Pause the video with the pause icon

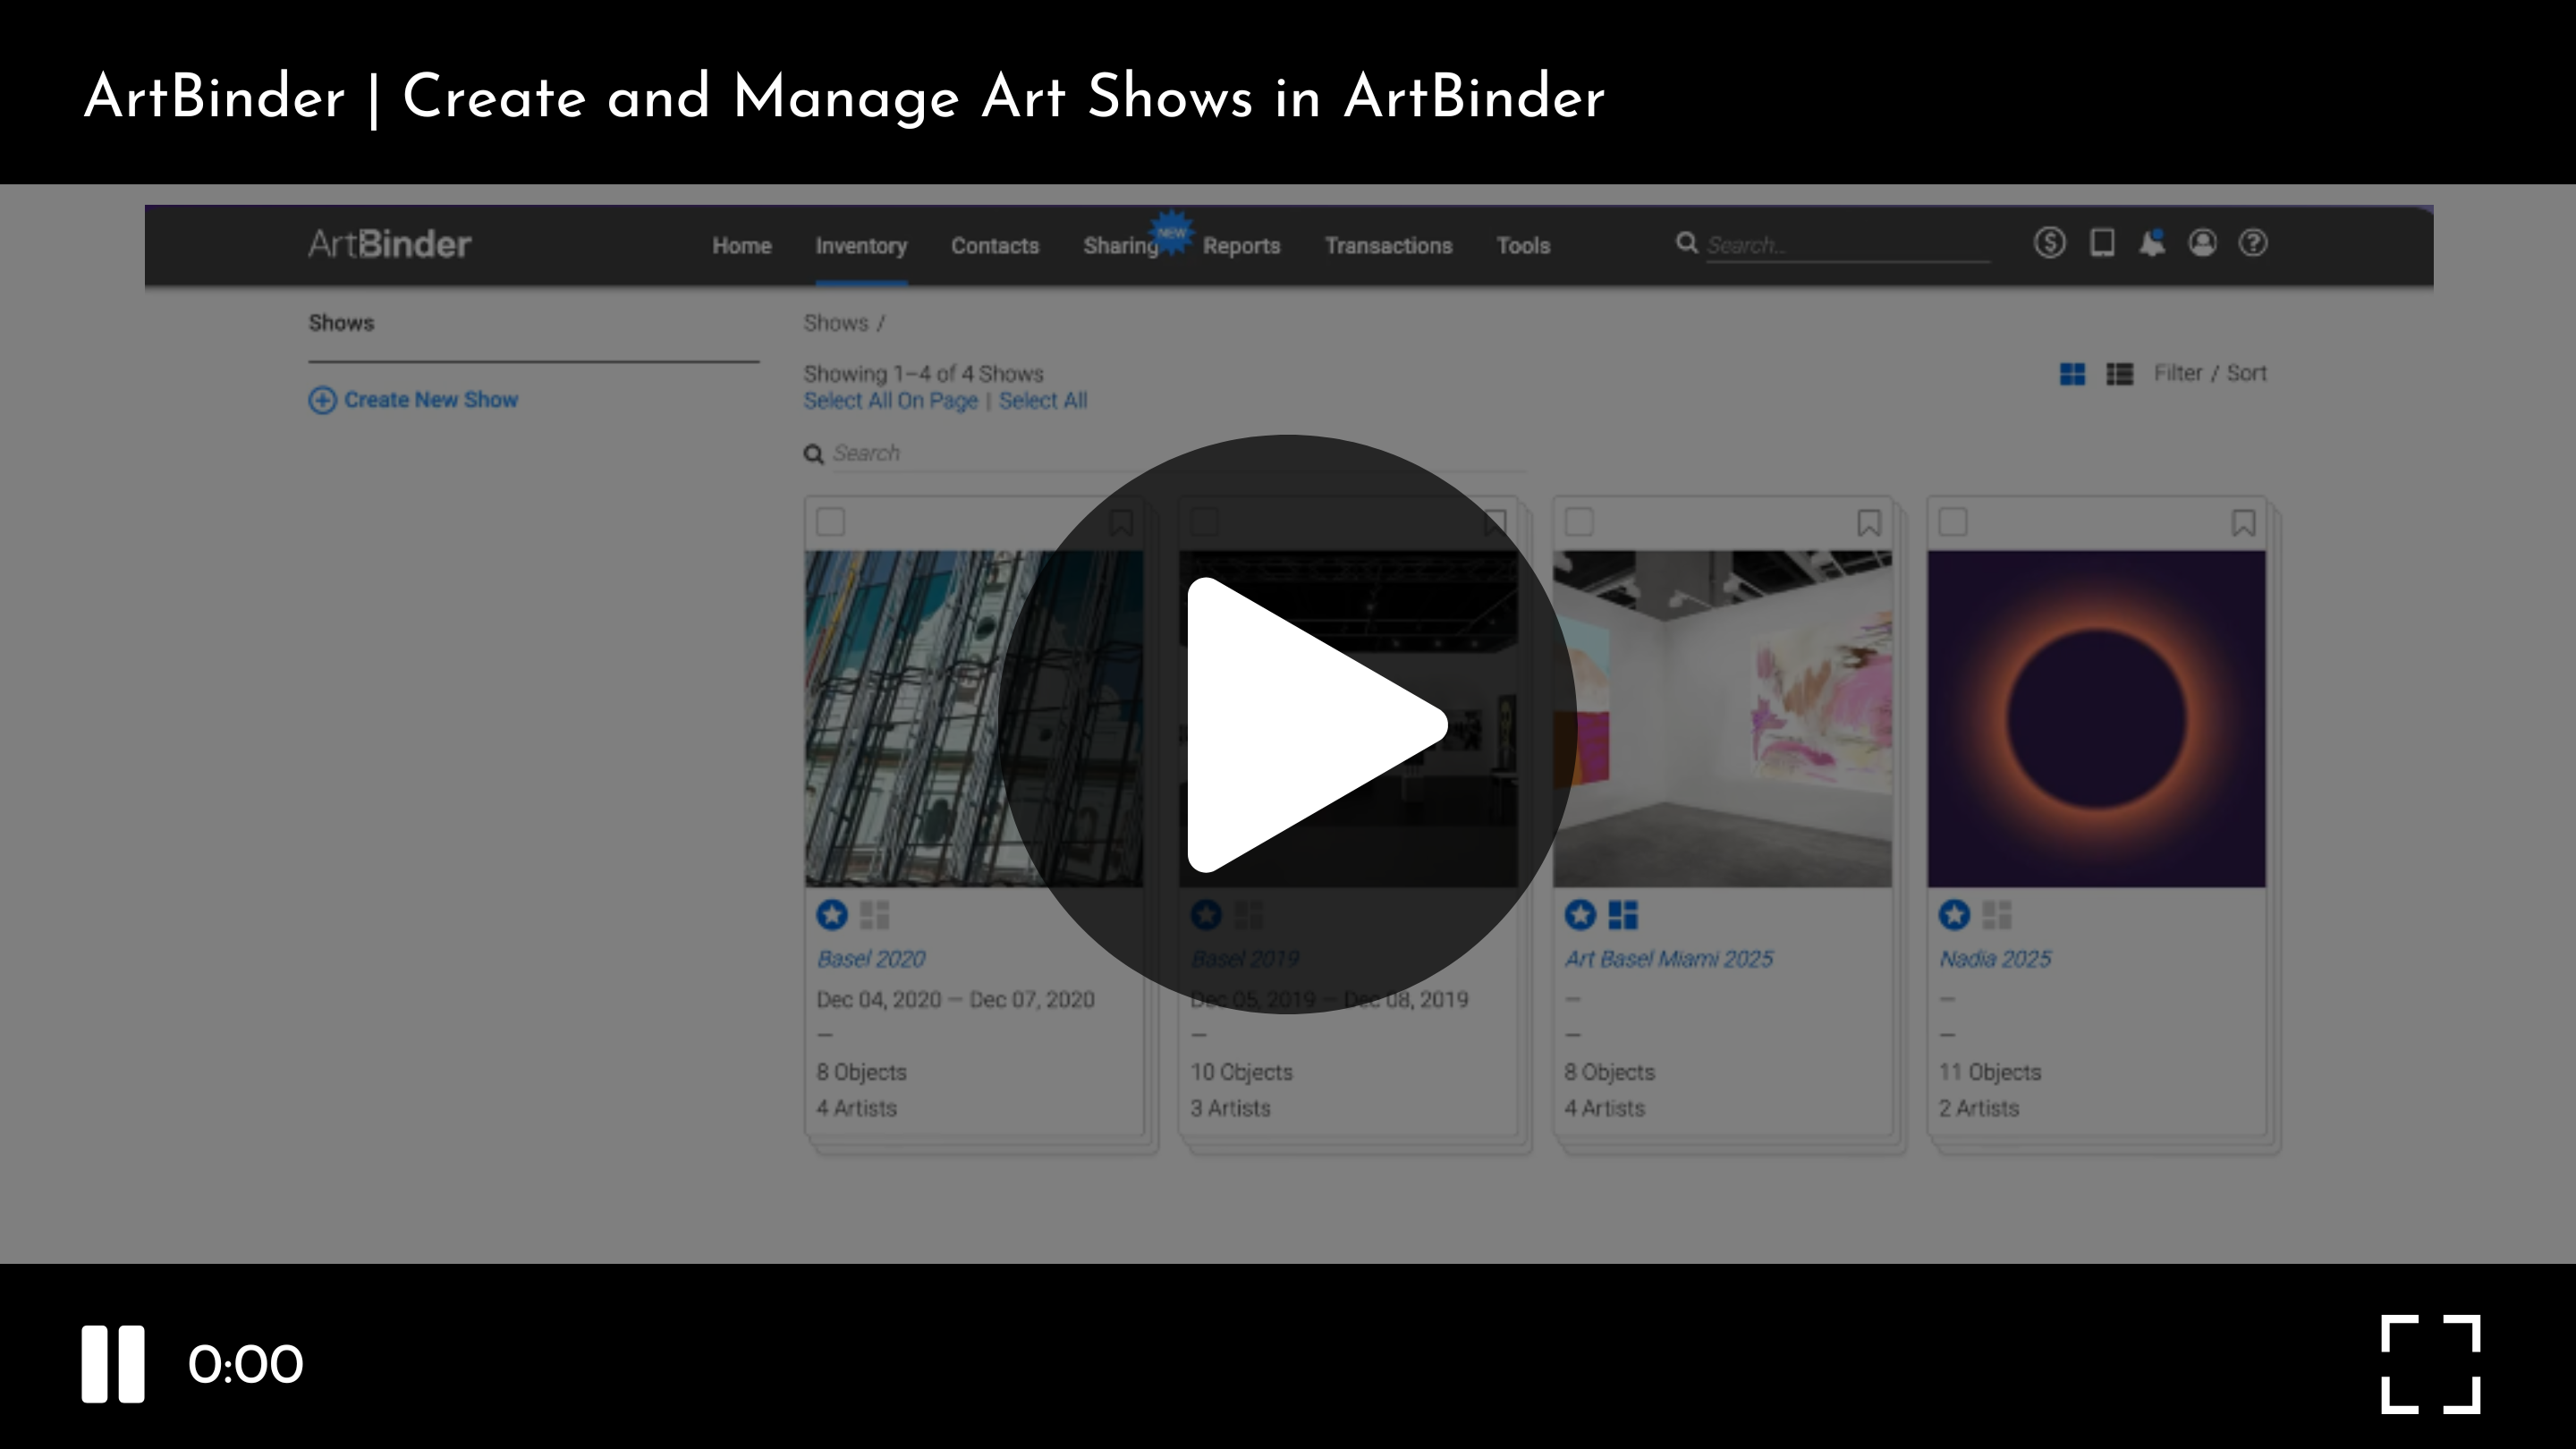(113, 1365)
